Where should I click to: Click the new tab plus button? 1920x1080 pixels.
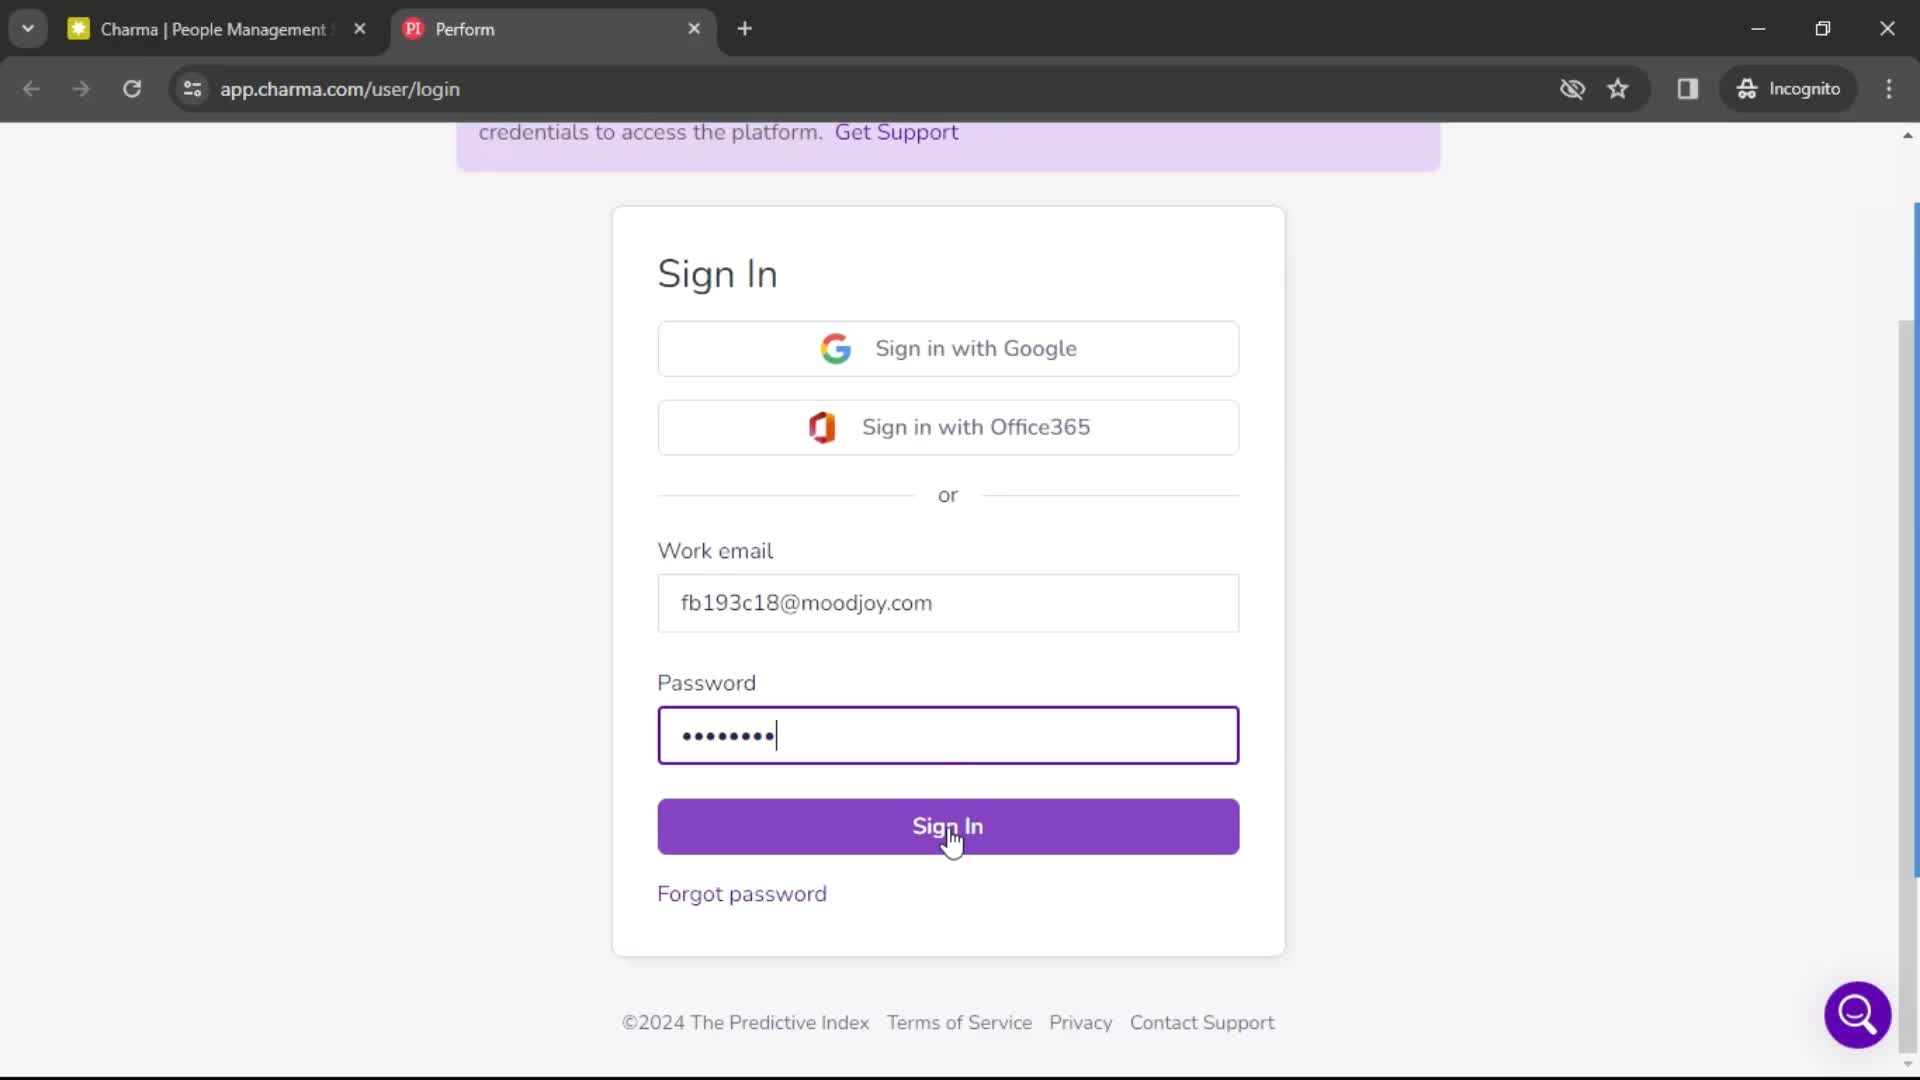click(745, 29)
